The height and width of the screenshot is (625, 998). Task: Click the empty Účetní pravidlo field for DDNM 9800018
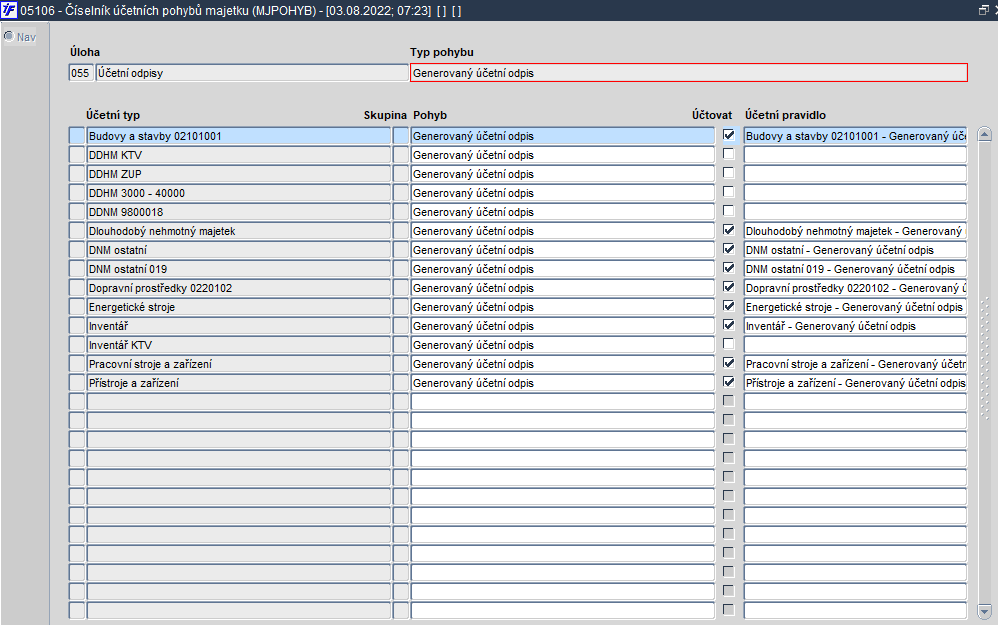tap(855, 212)
